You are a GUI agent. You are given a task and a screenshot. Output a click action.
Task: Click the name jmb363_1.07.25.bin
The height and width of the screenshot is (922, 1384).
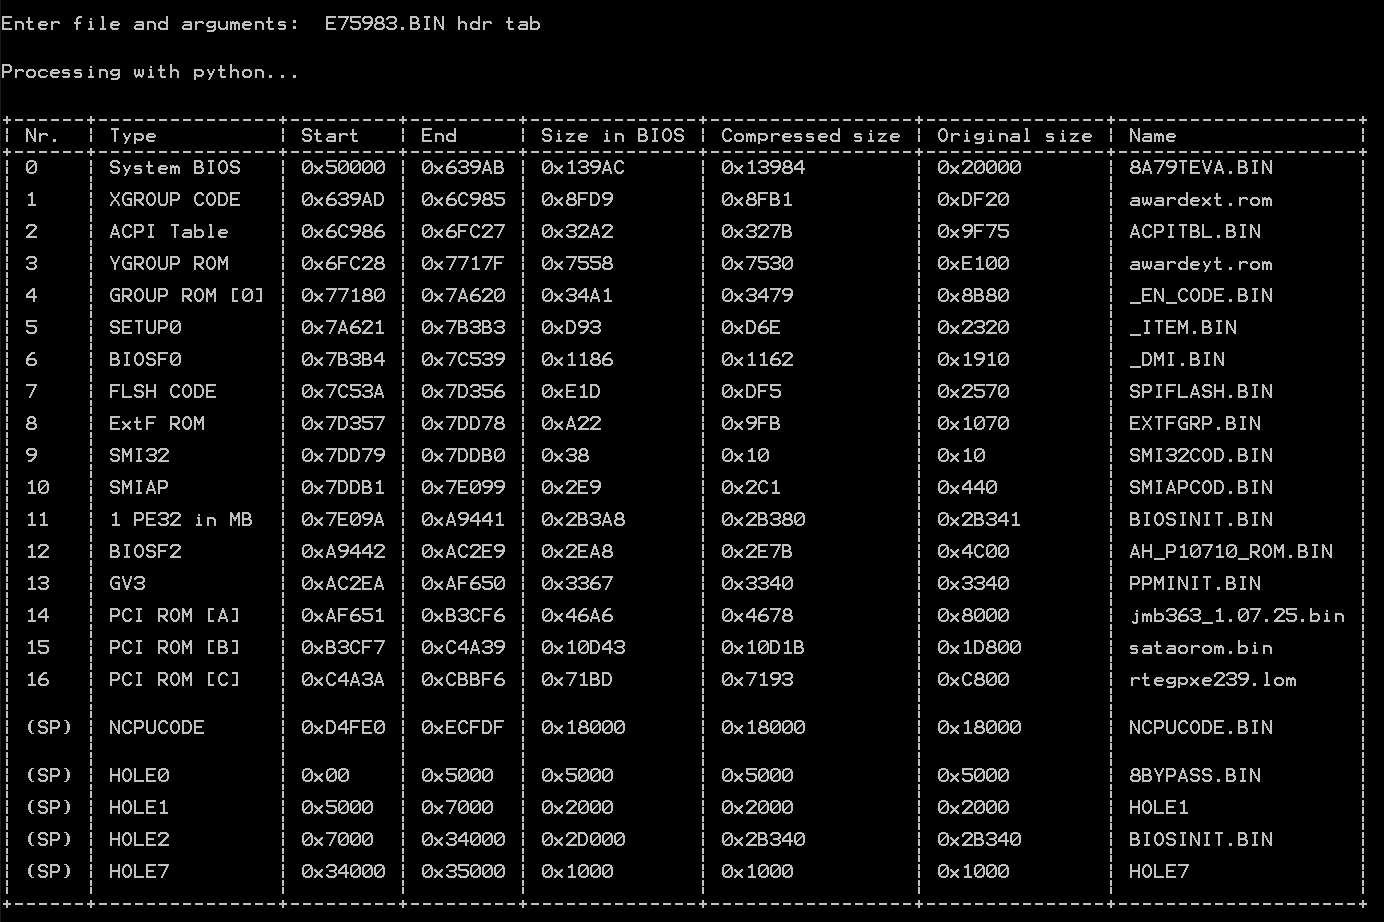[1237, 616]
